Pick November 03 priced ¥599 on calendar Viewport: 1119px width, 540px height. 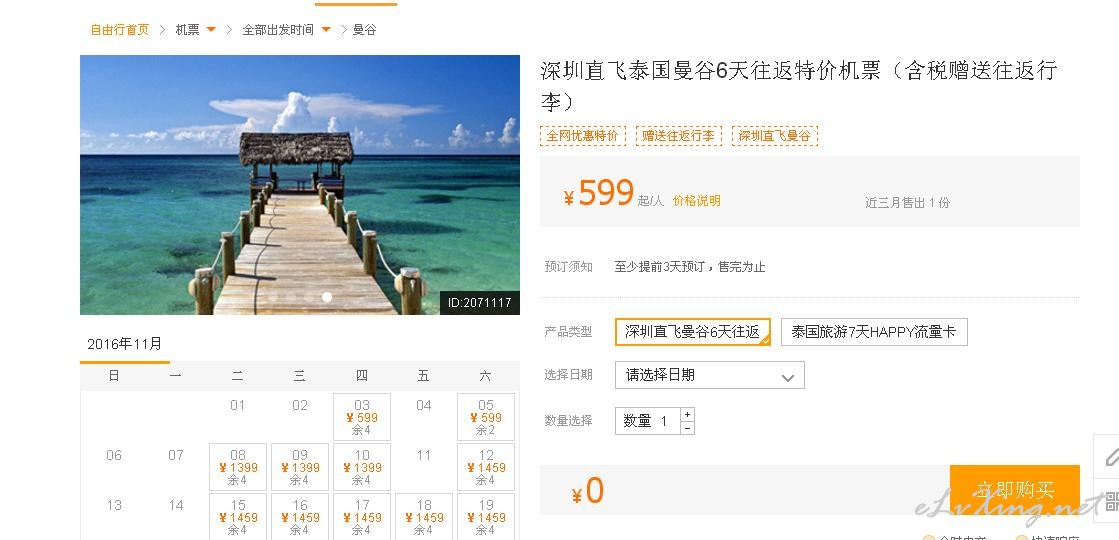tap(362, 417)
